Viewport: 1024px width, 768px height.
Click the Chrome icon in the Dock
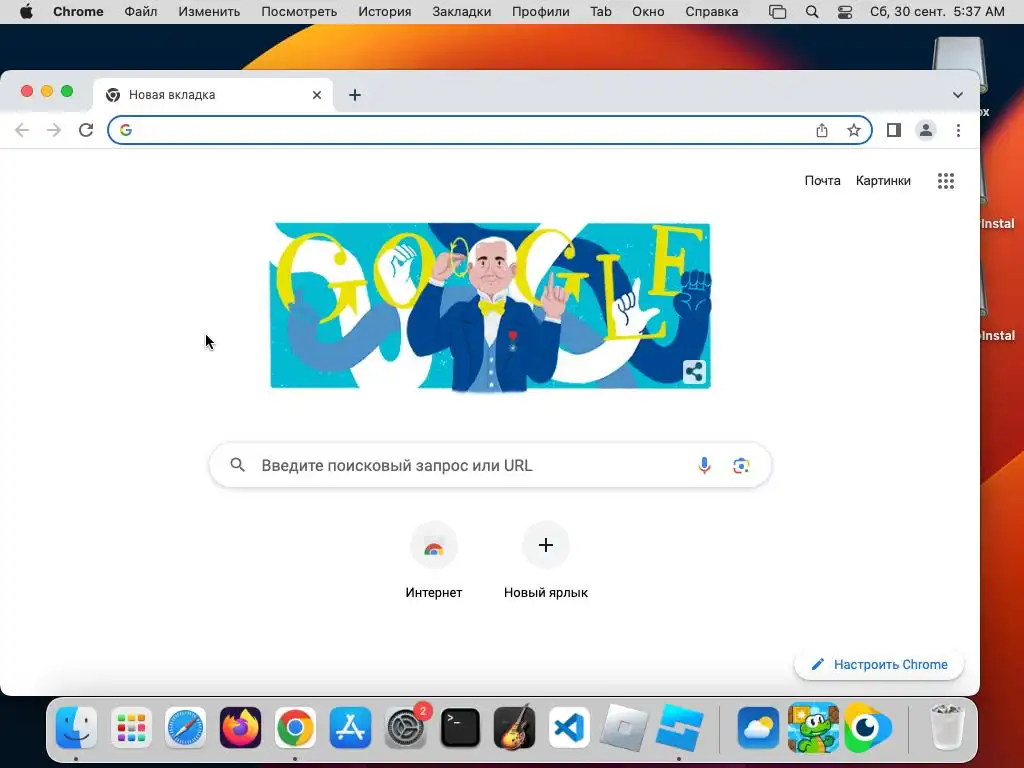295,727
